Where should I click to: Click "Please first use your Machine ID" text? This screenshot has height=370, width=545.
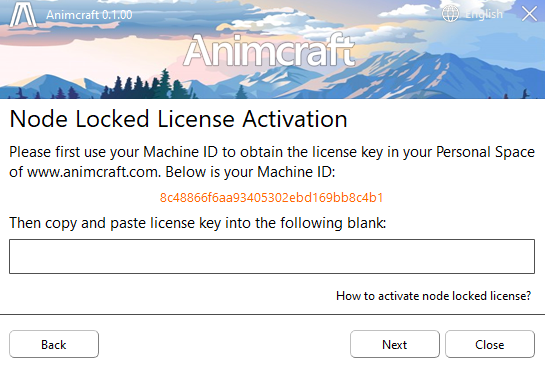click(114, 152)
